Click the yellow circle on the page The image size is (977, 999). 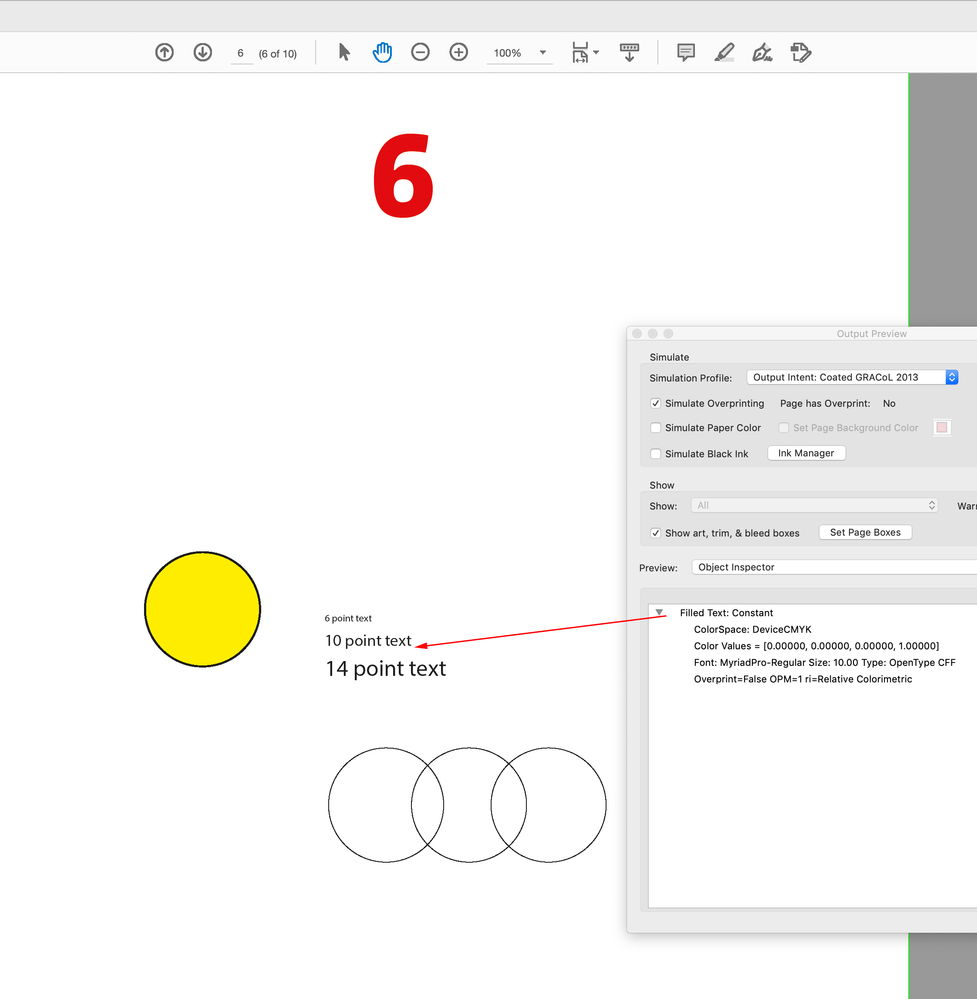coord(203,609)
